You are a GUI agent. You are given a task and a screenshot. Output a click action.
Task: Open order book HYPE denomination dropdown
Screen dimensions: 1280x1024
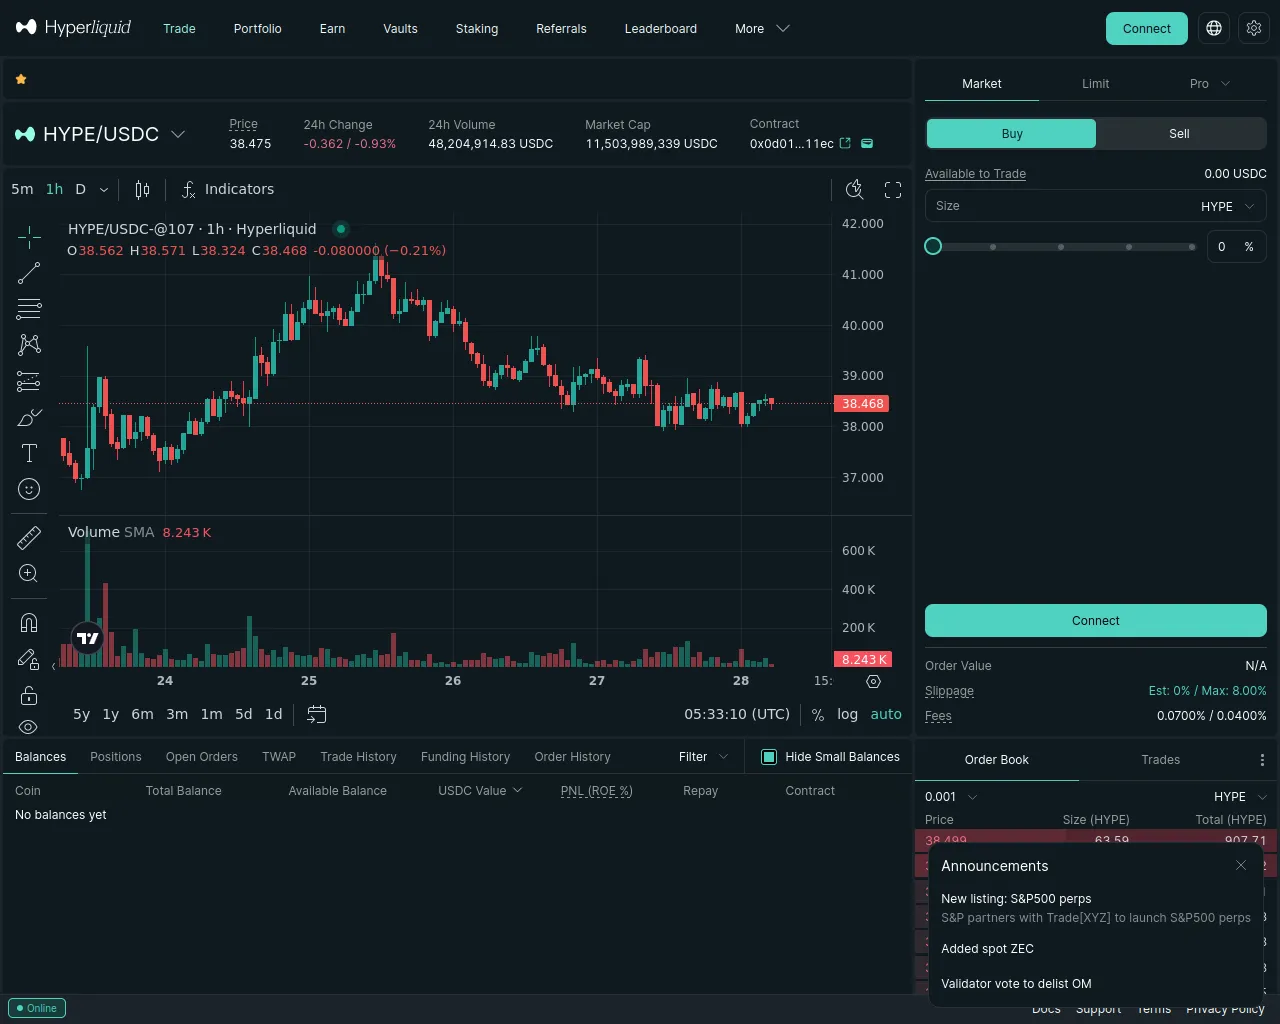[1240, 797]
